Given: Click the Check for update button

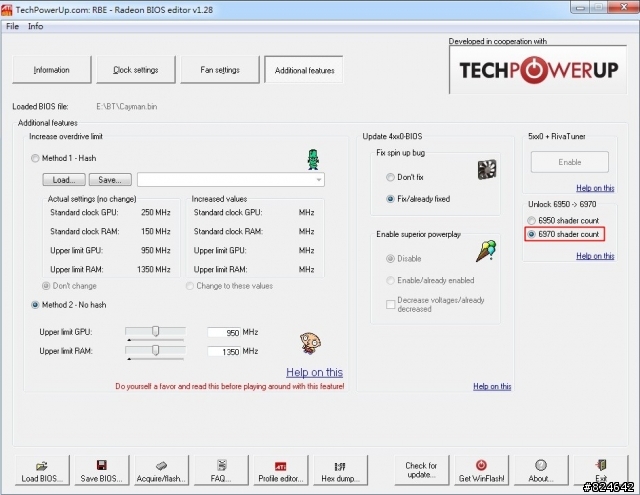Looking at the screenshot, I should pyautogui.click(x=421, y=470).
